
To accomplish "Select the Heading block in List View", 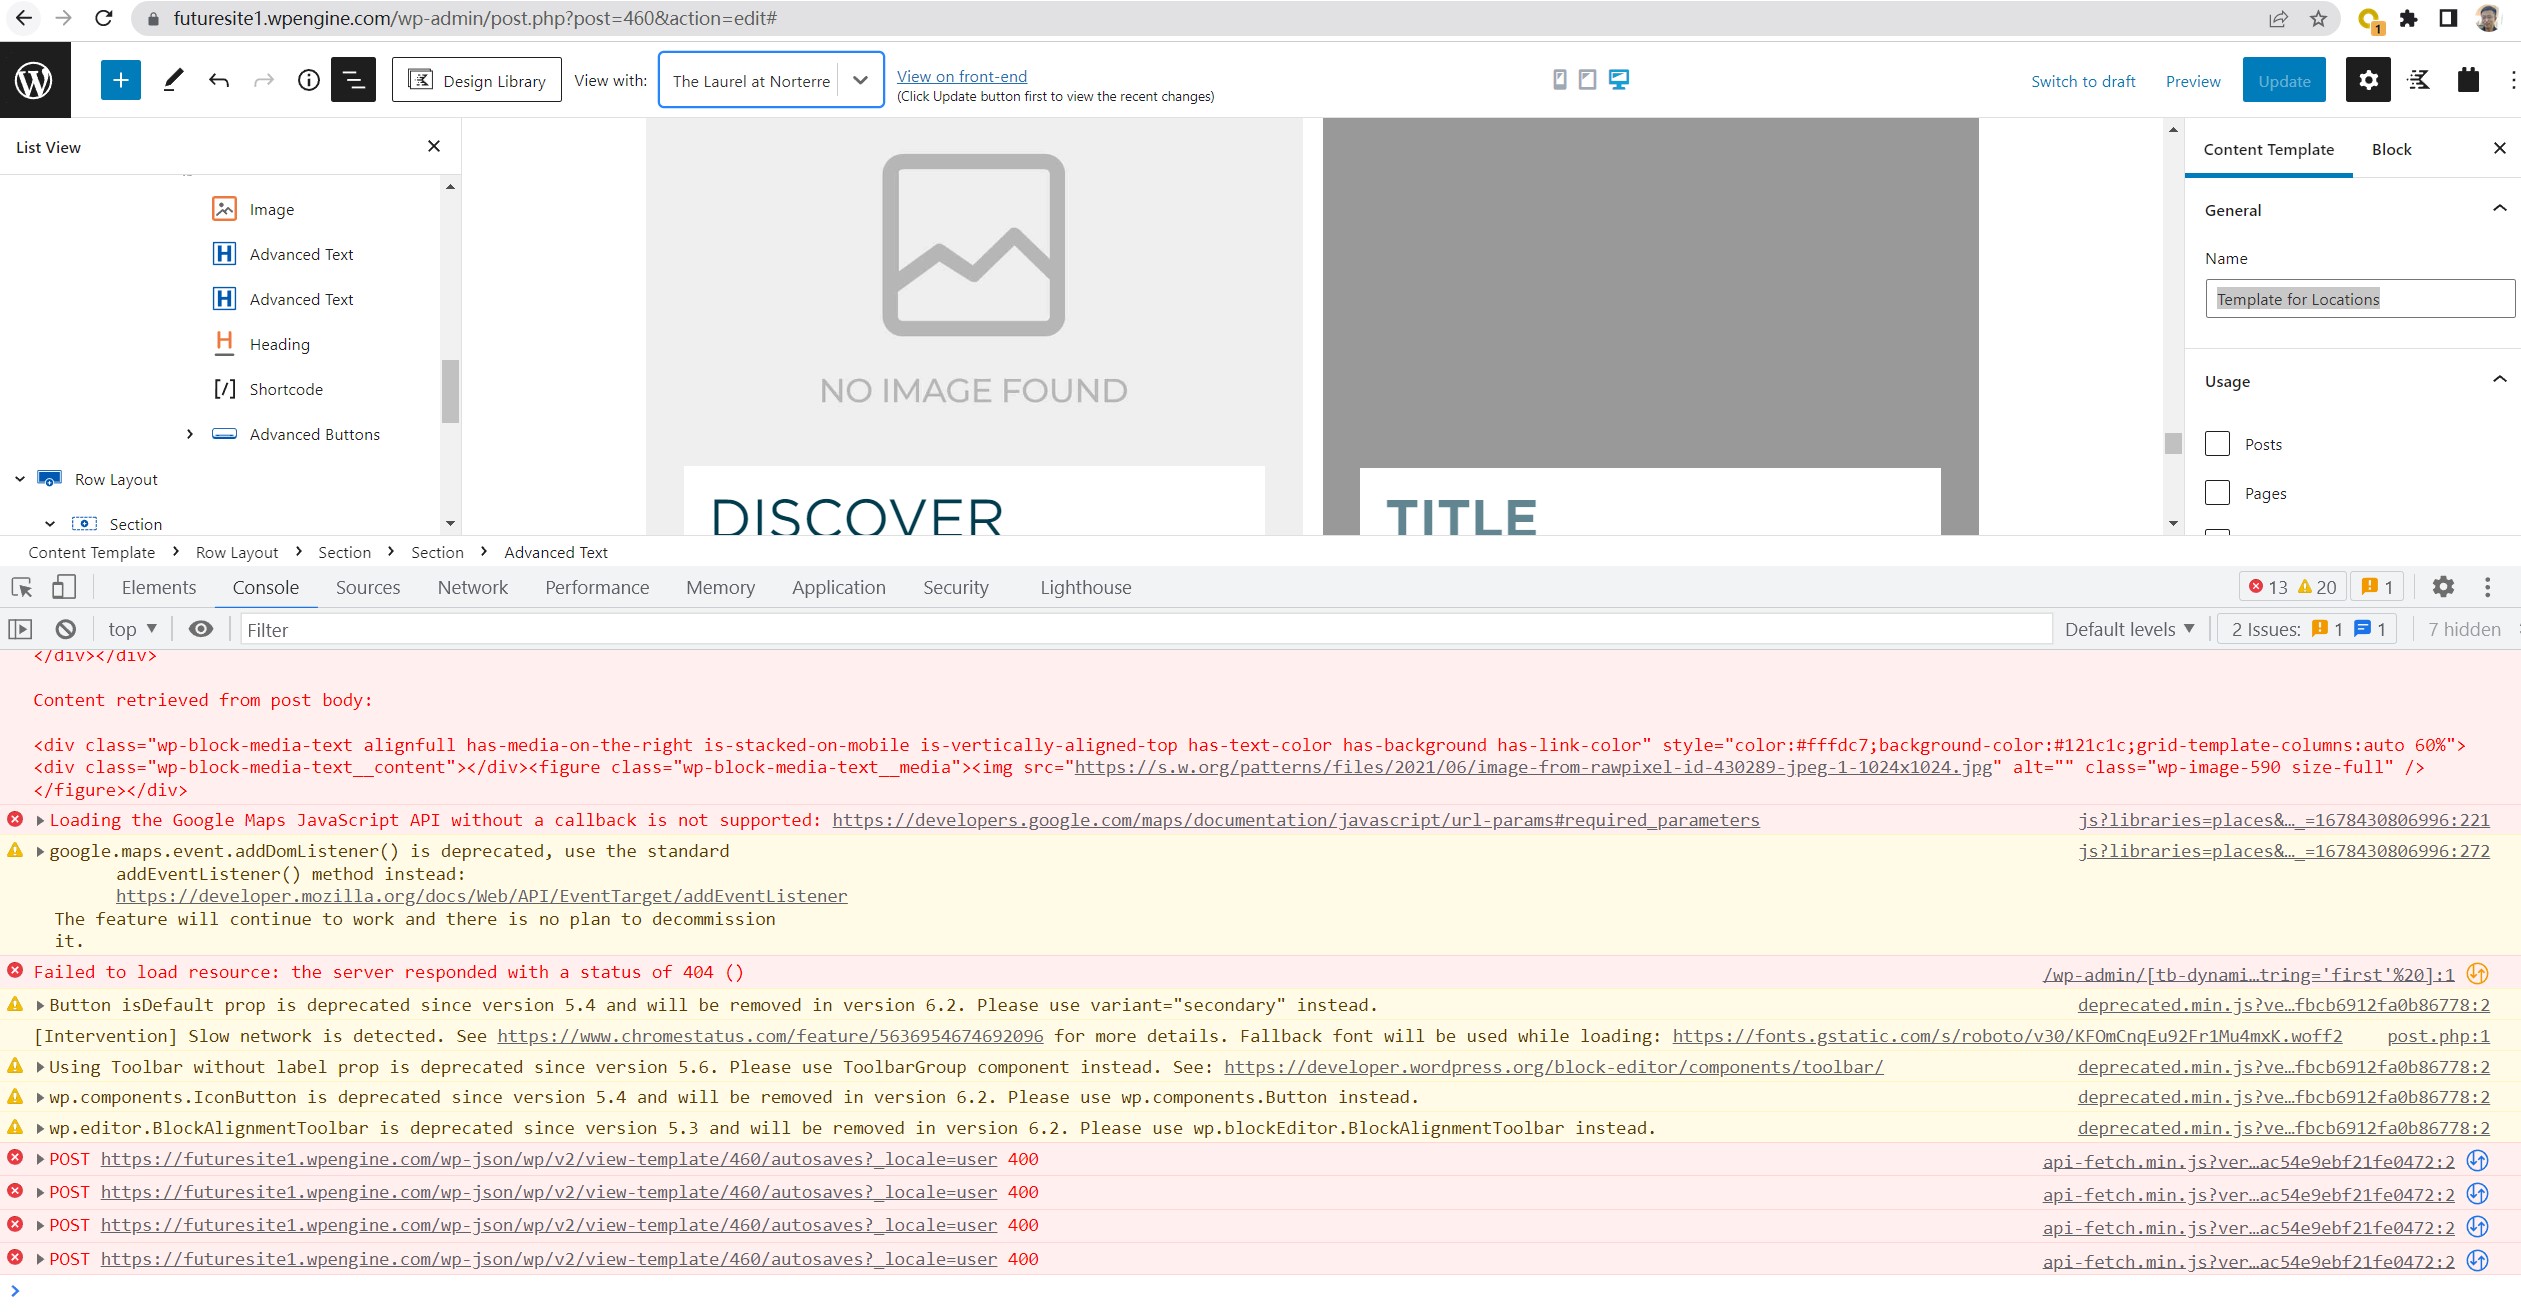I will [279, 344].
